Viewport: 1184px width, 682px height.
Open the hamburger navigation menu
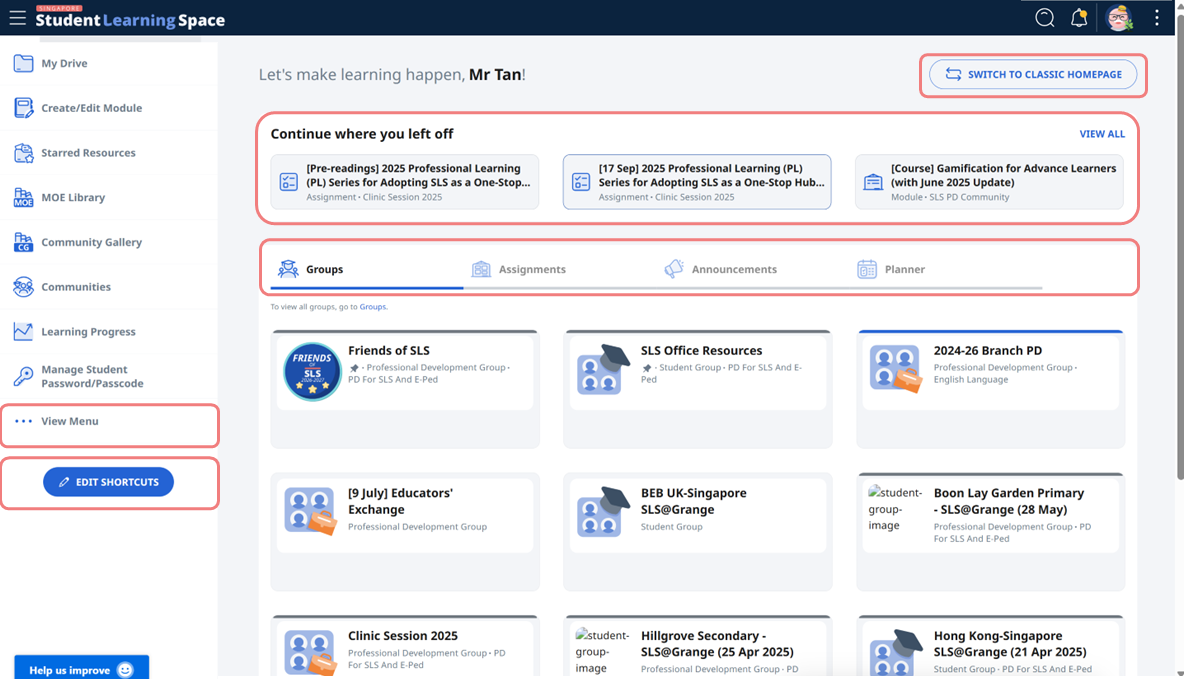click(17, 18)
